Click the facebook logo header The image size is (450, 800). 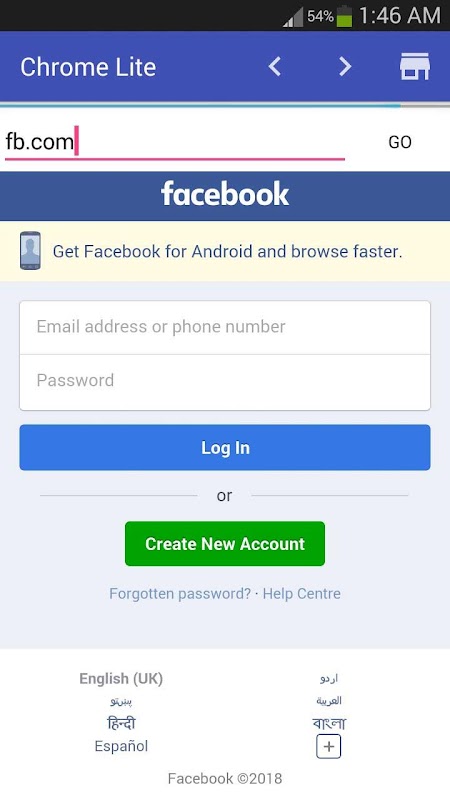click(x=225, y=194)
